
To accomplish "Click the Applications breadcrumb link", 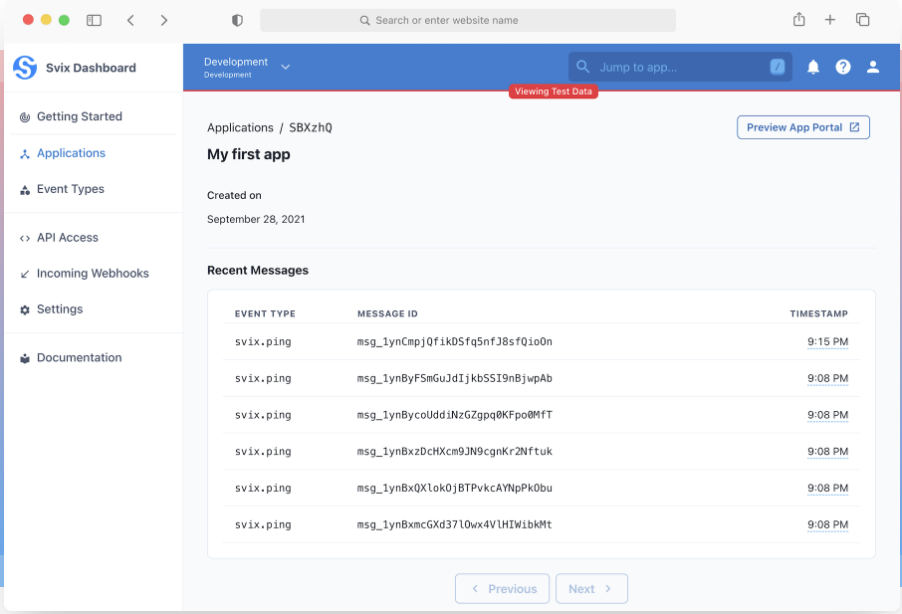I will click(240, 128).
